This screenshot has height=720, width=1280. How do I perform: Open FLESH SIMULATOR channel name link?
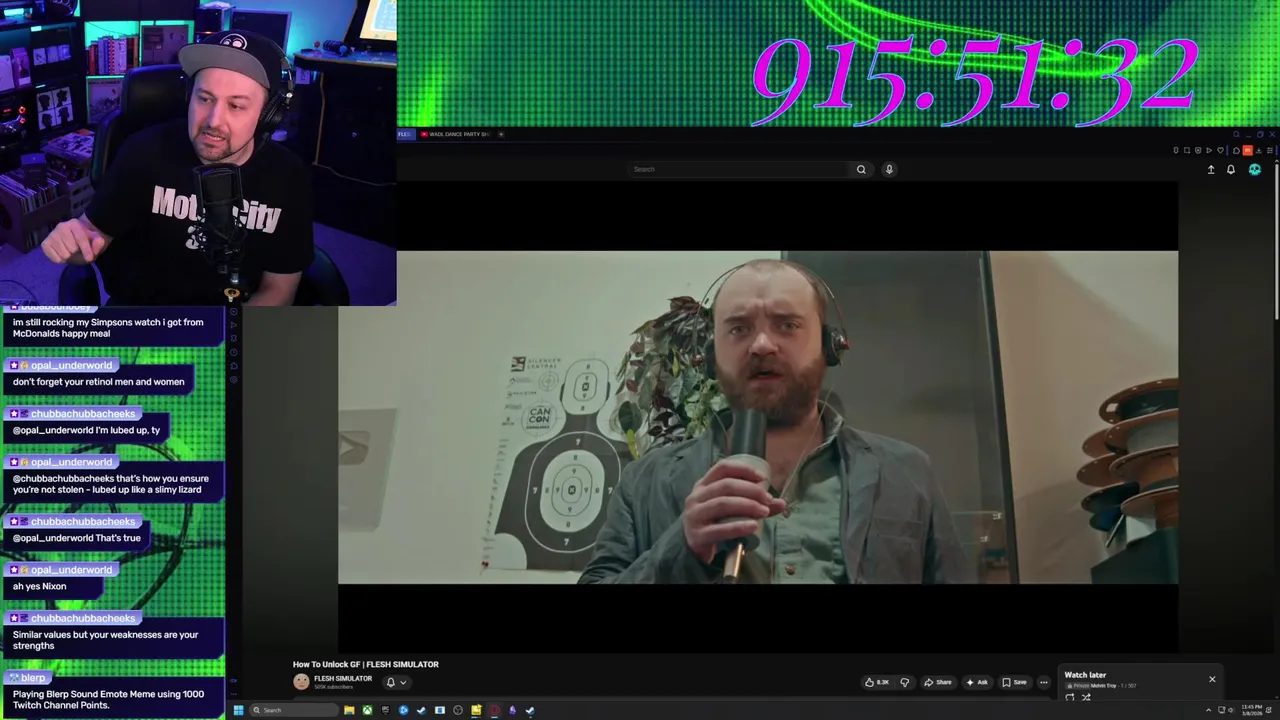click(343, 679)
